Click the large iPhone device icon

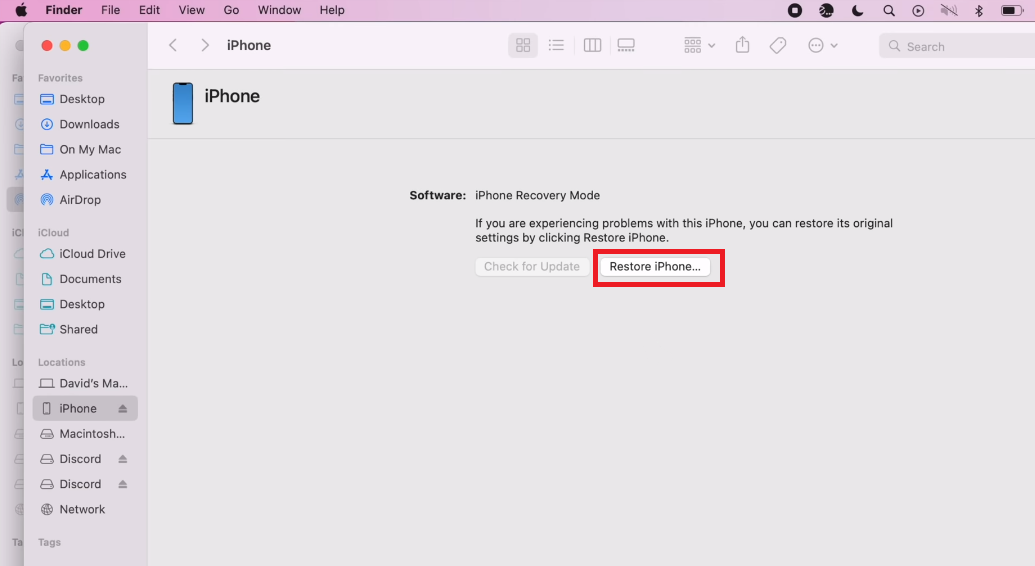[183, 103]
